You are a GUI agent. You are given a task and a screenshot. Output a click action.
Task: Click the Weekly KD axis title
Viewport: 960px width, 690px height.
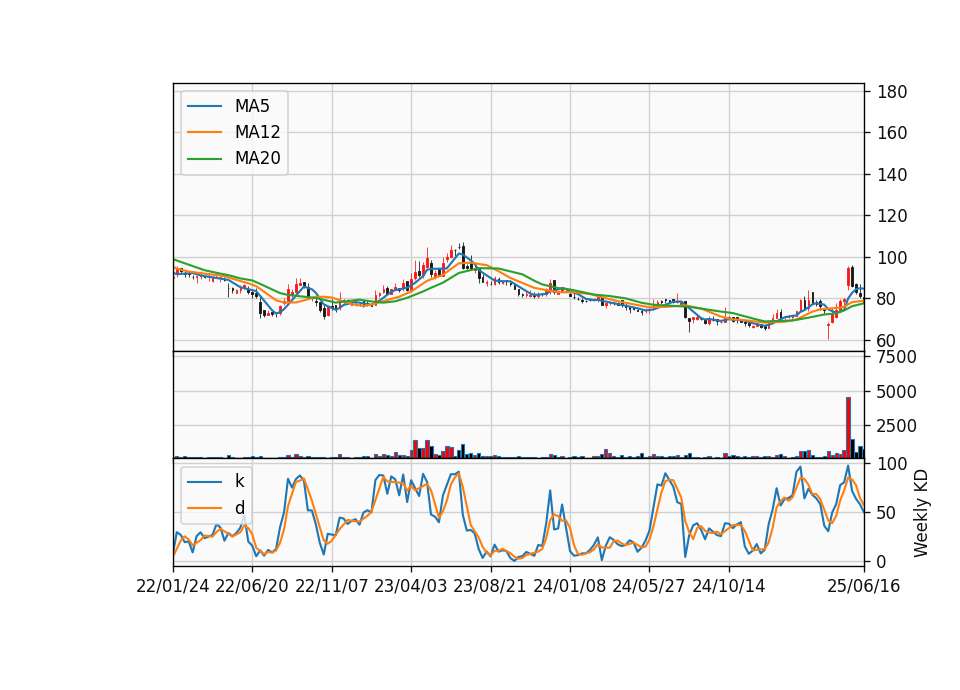click(x=920, y=513)
